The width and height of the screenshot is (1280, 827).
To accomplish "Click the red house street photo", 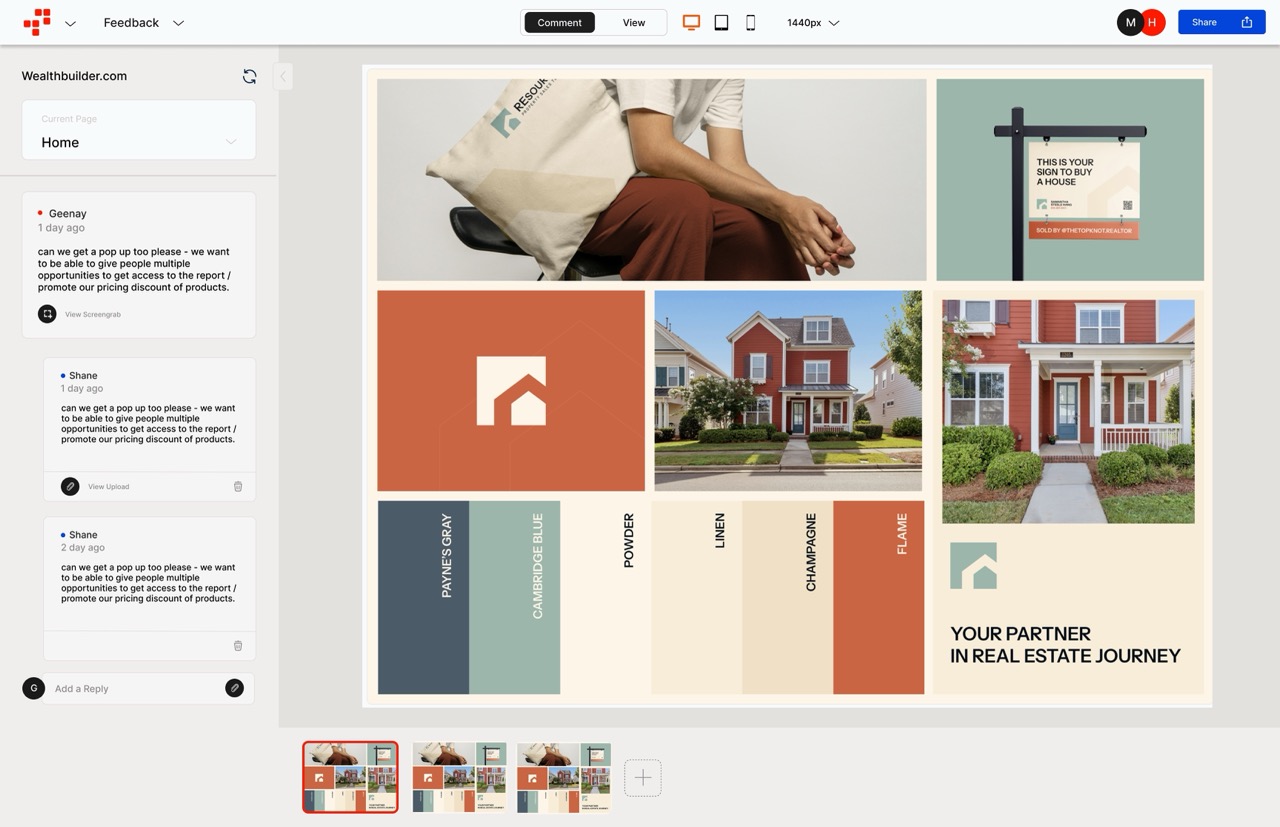I will click(x=788, y=391).
